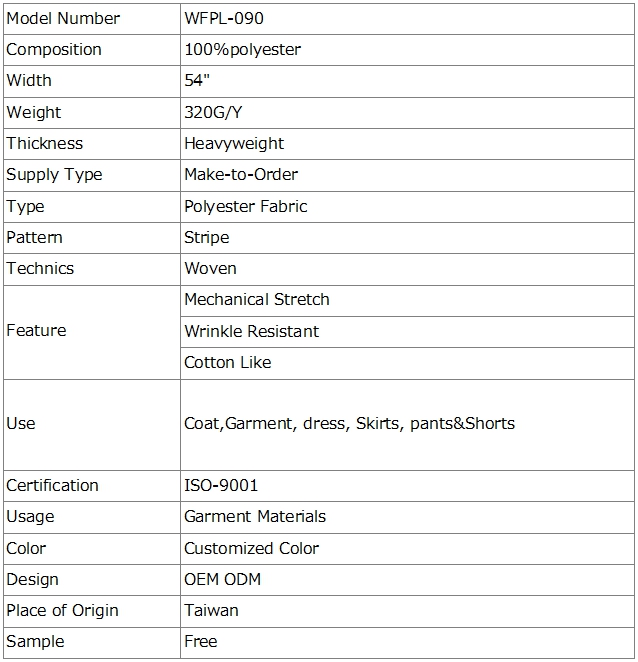The width and height of the screenshot is (638, 662).
Task: Click the Taiwan place of origin value
Action: click(211, 610)
